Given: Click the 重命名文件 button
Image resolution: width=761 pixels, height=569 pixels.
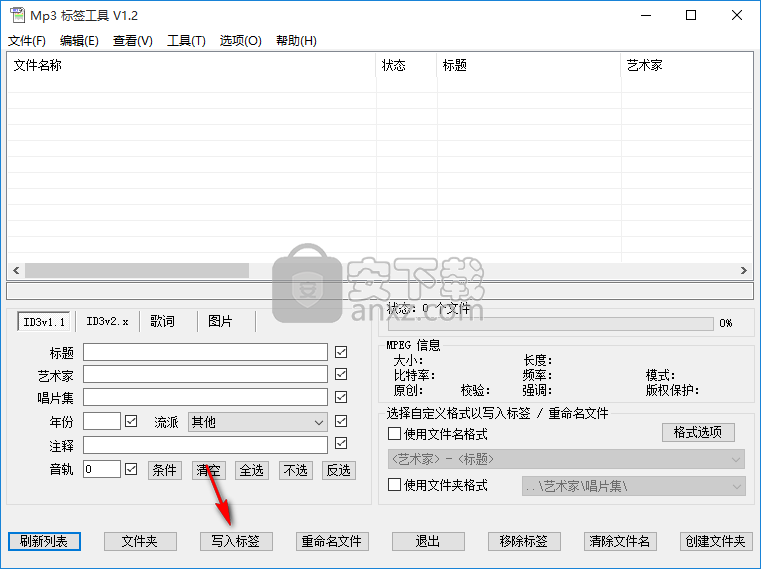Looking at the screenshot, I should 332,541.
